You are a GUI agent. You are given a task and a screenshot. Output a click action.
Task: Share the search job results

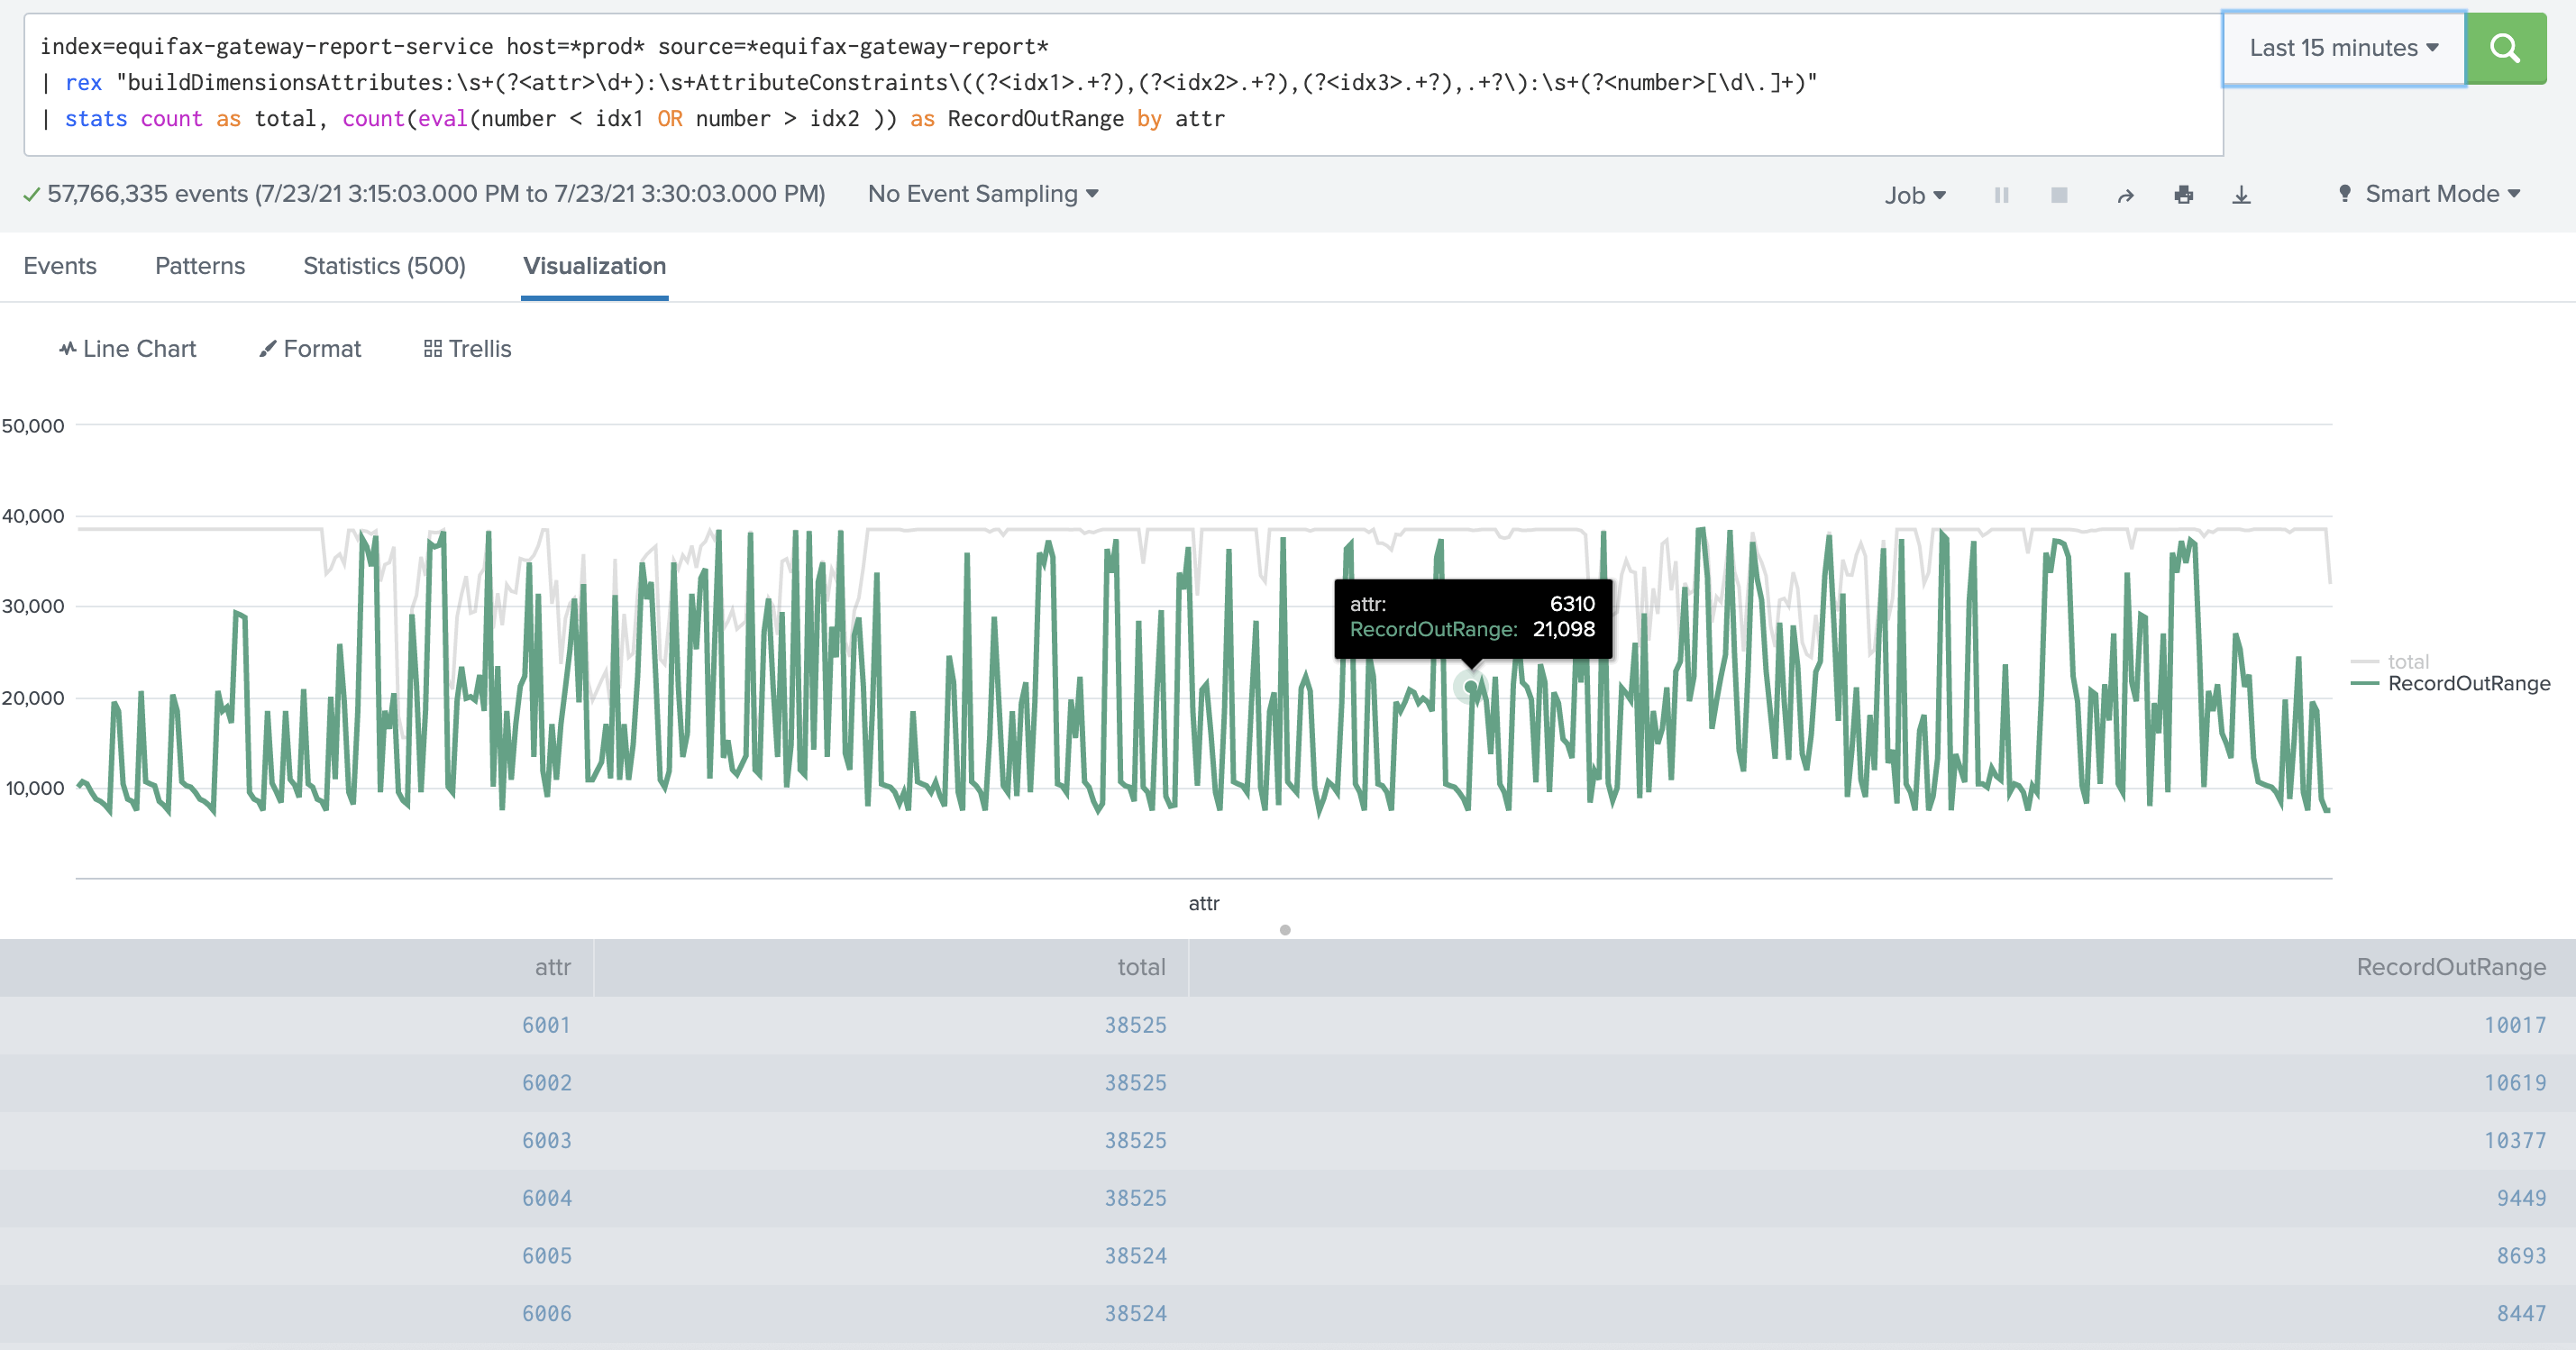2125,195
